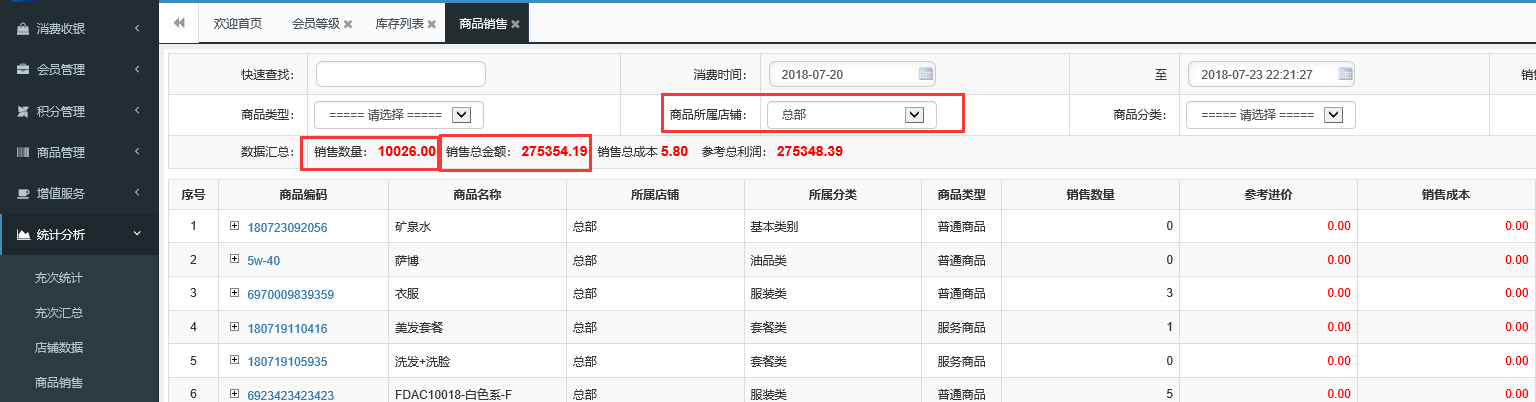Open 商品所属店铺 dropdown showing 总部
This screenshot has height=402, width=1536.
[x=852, y=115]
